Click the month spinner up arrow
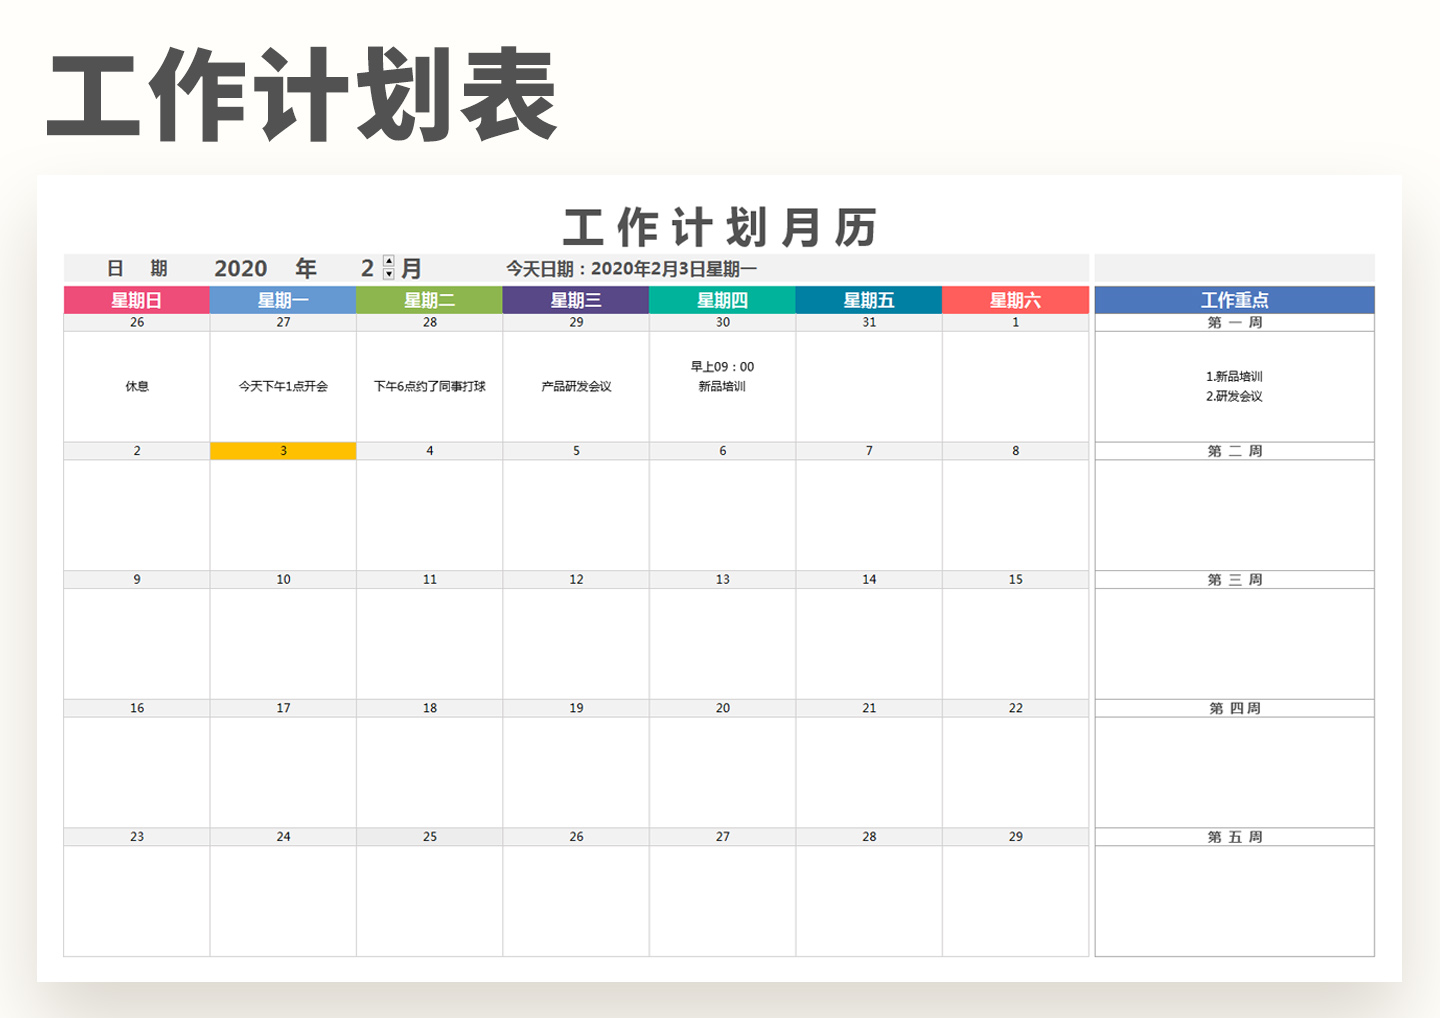This screenshot has height=1018, width=1440. click(388, 261)
